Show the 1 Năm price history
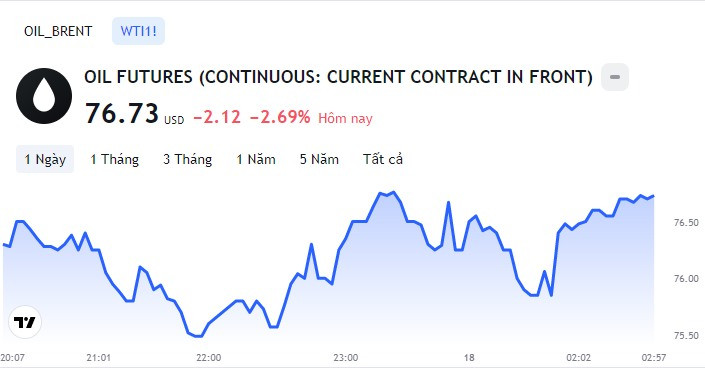This screenshot has height=368, width=705. pyautogui.click(x=256, y=159)
